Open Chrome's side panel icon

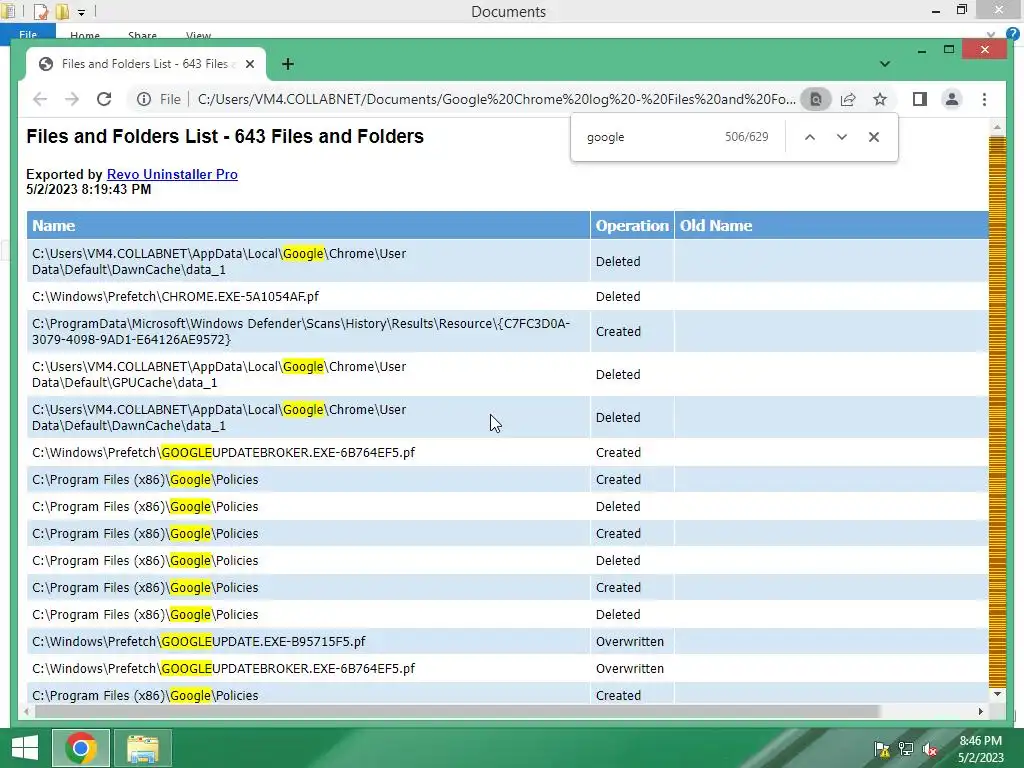[x=920, y=99]
